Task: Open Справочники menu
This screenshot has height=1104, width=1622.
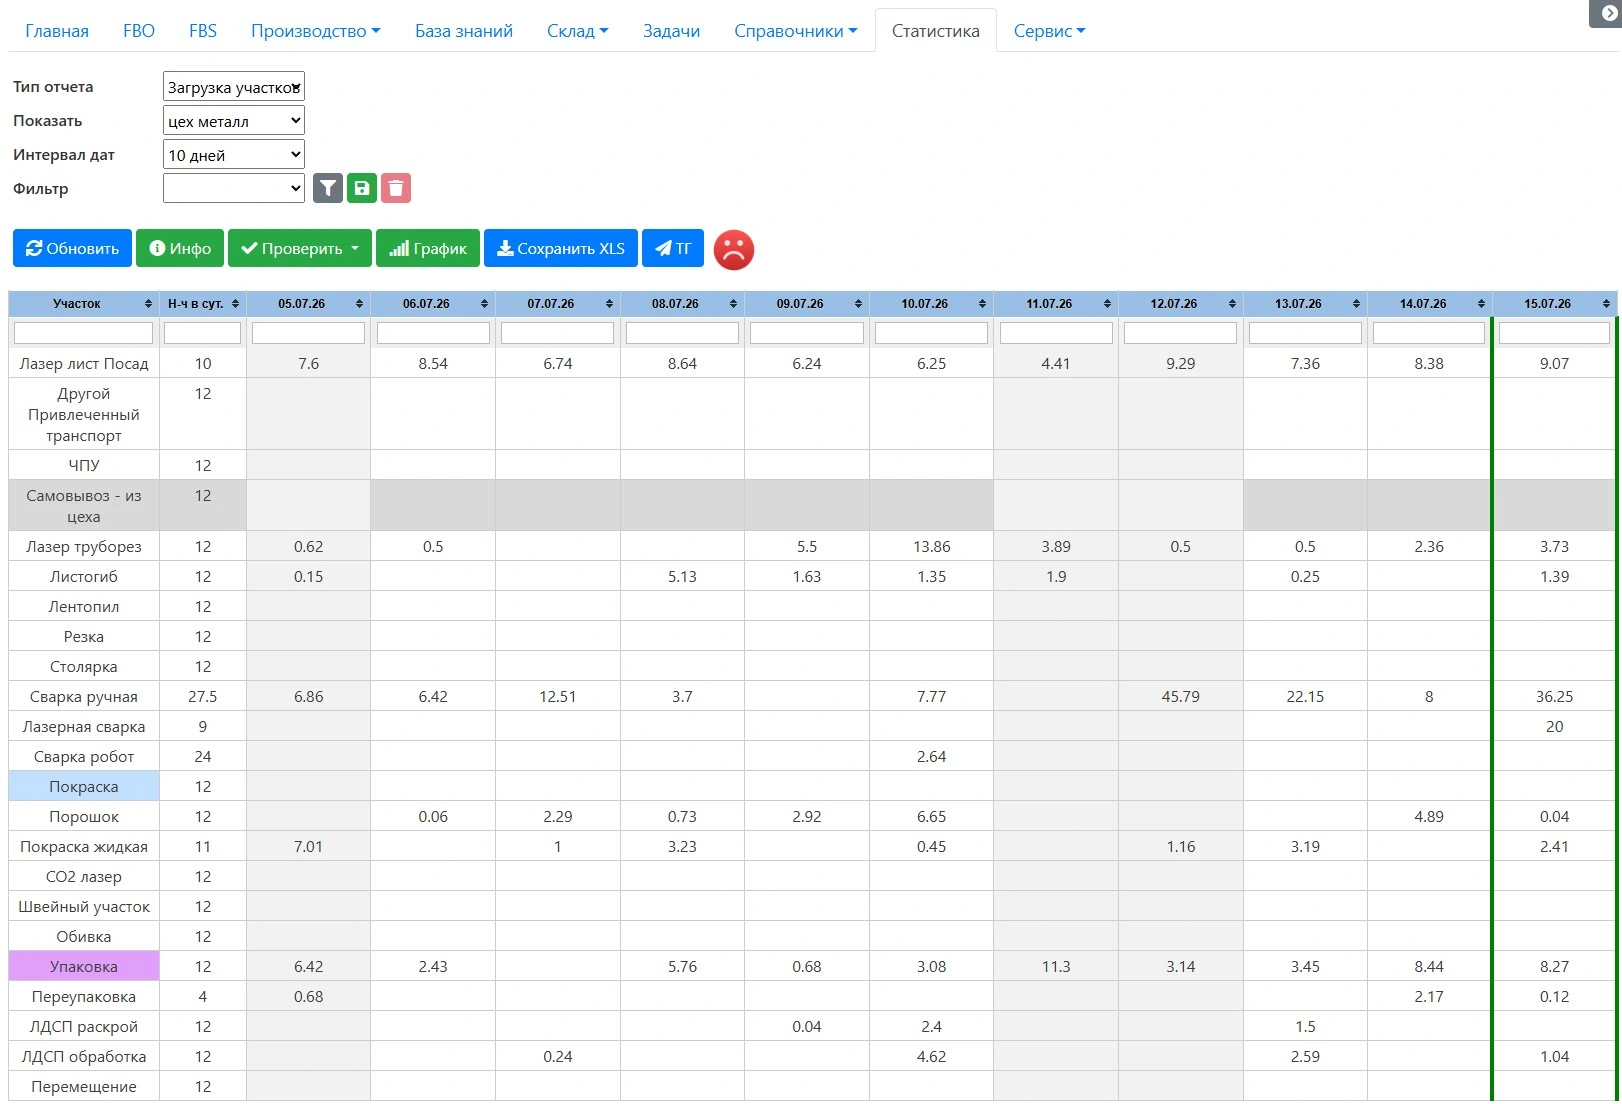Action: point(795,31)
